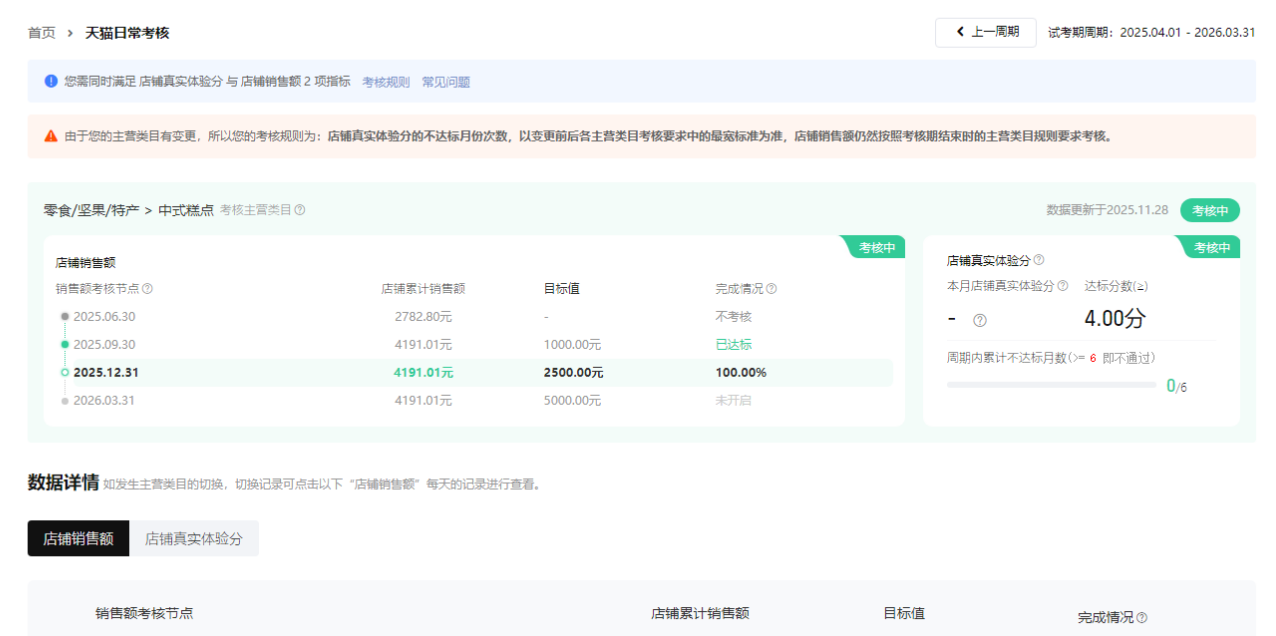The height and width of the screenshot is (636, 1276).
Task: Select the 店铺销售额 tab
Action: [78, 538]
